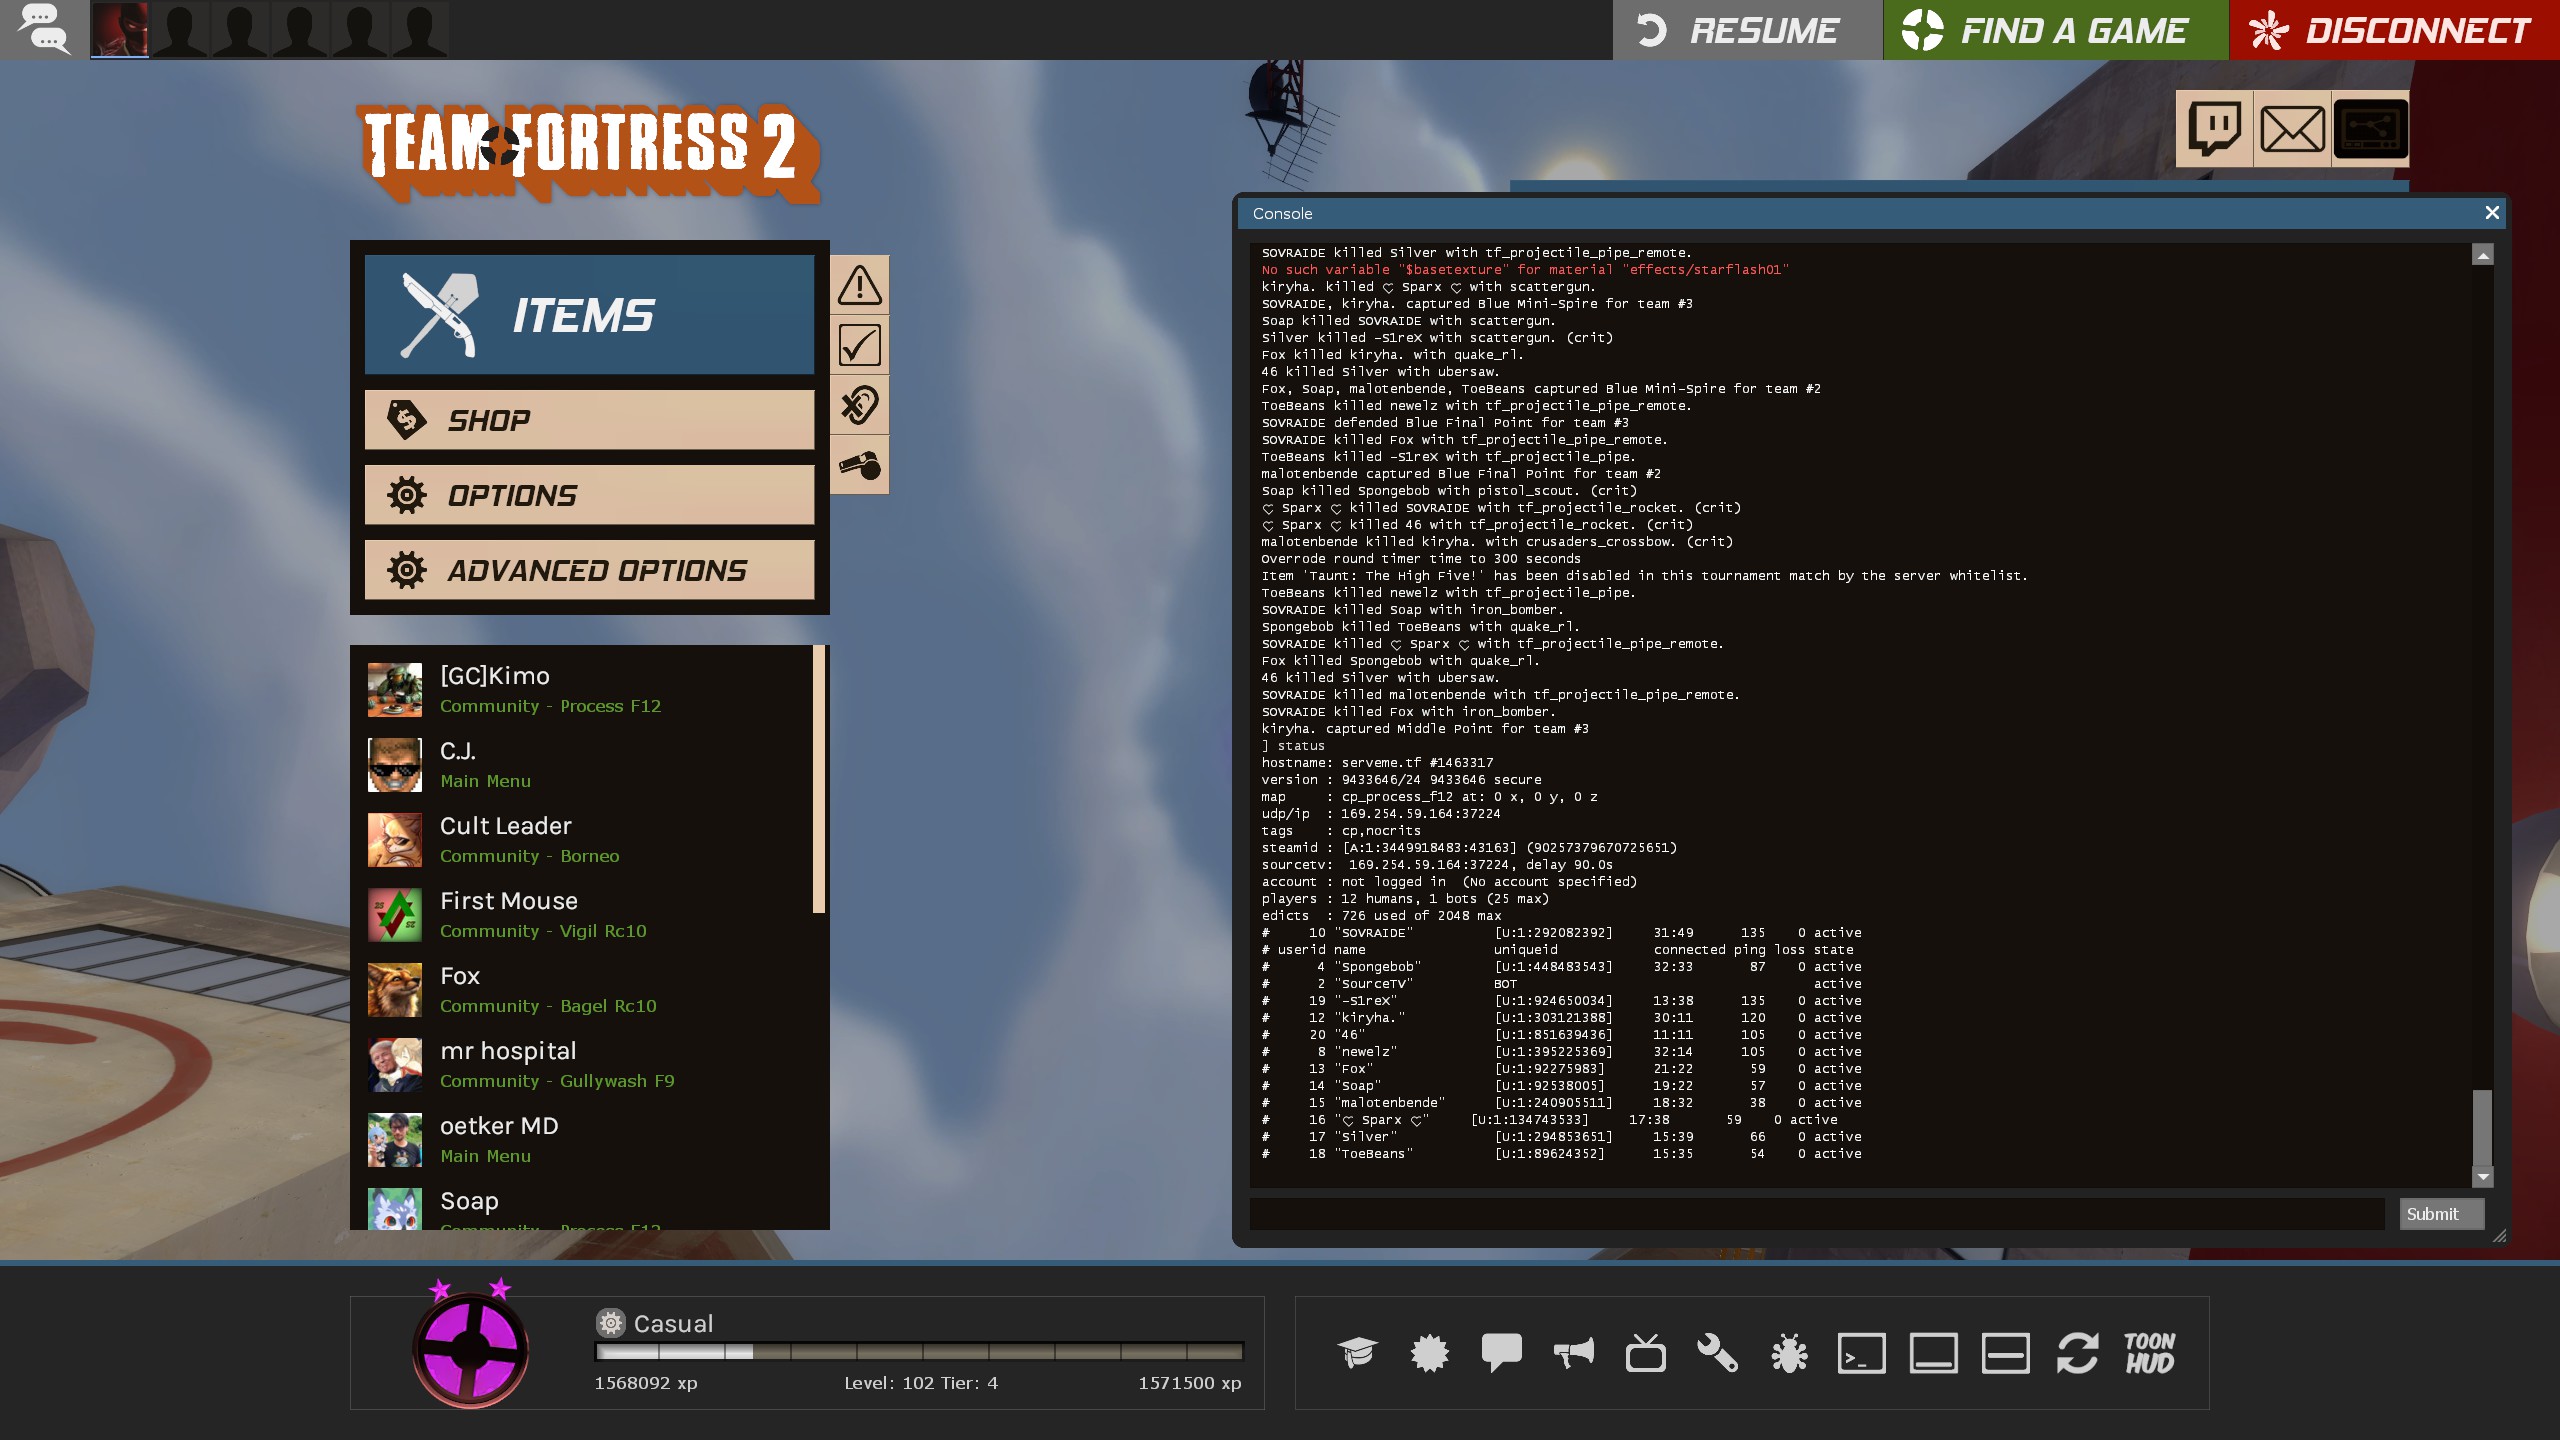Click the graduation cap training icon
The height and width of the screenshot is (1440, 2560).
pos(1357,1353)
